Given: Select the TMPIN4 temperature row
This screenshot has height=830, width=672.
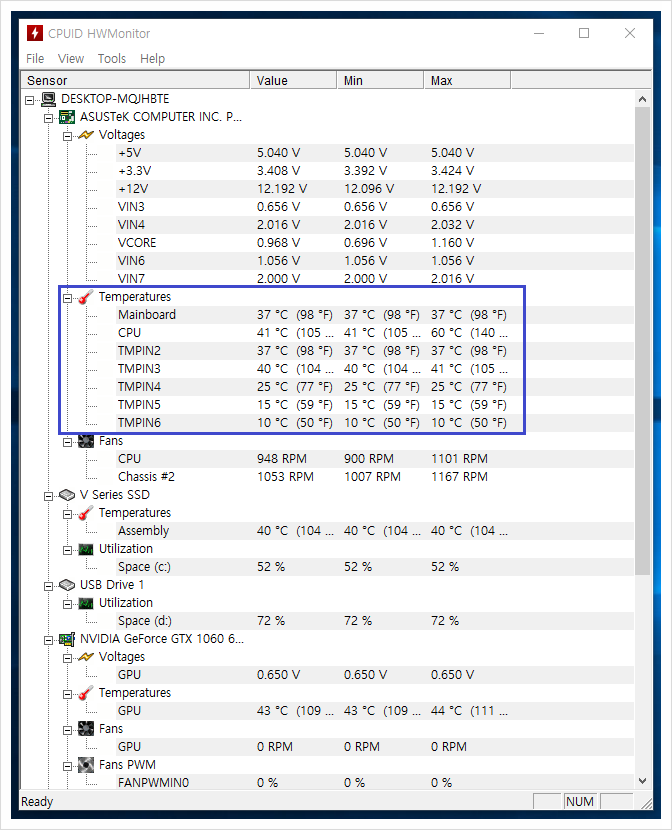Looking at the screenshot, I should [375, 387].
